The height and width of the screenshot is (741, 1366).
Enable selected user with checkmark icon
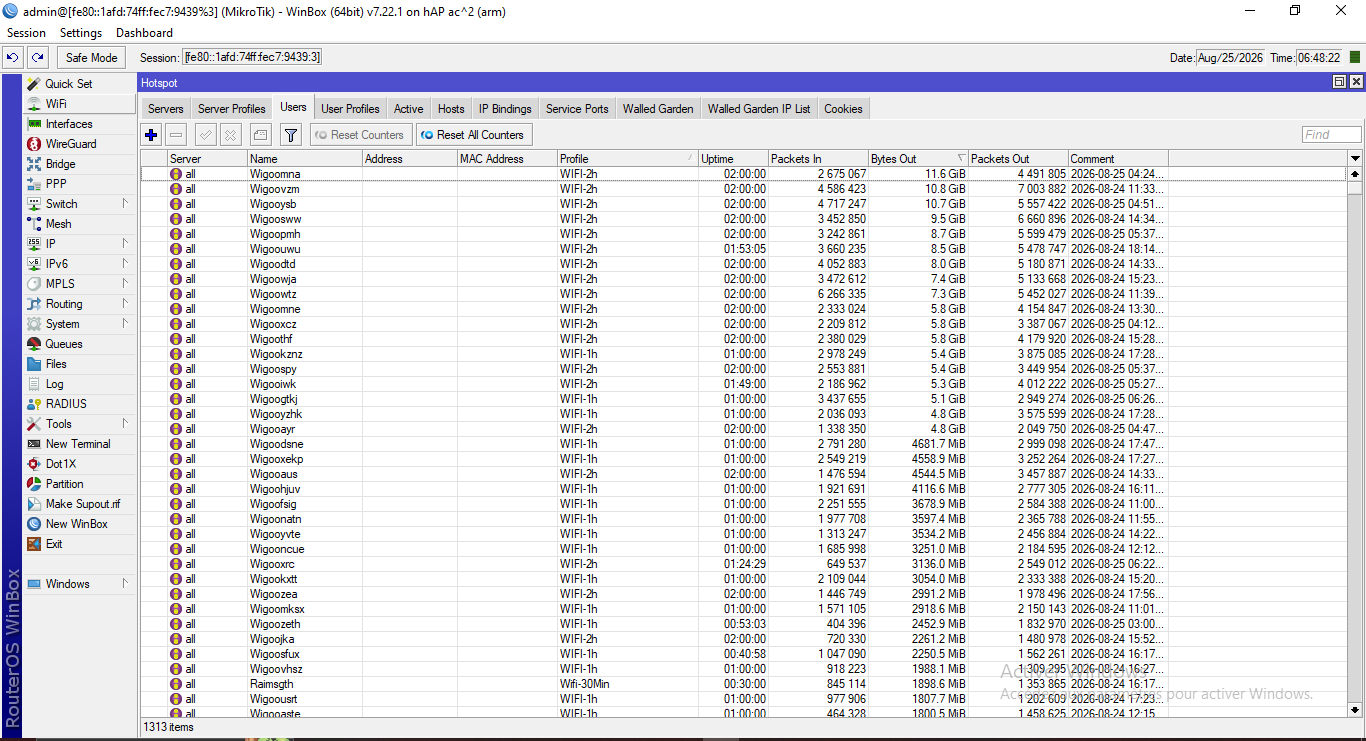[x=206, y=135]
